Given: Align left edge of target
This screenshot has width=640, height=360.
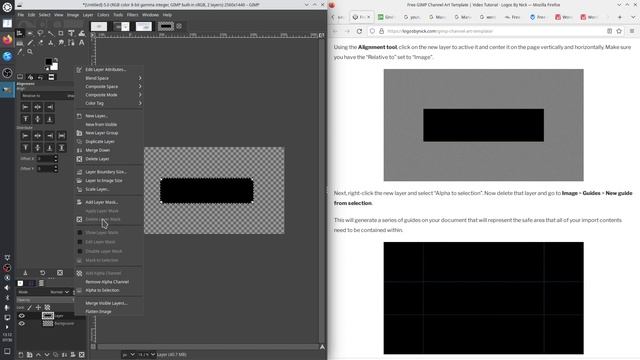Looking at the screenshot, I should tap(25, 107).
